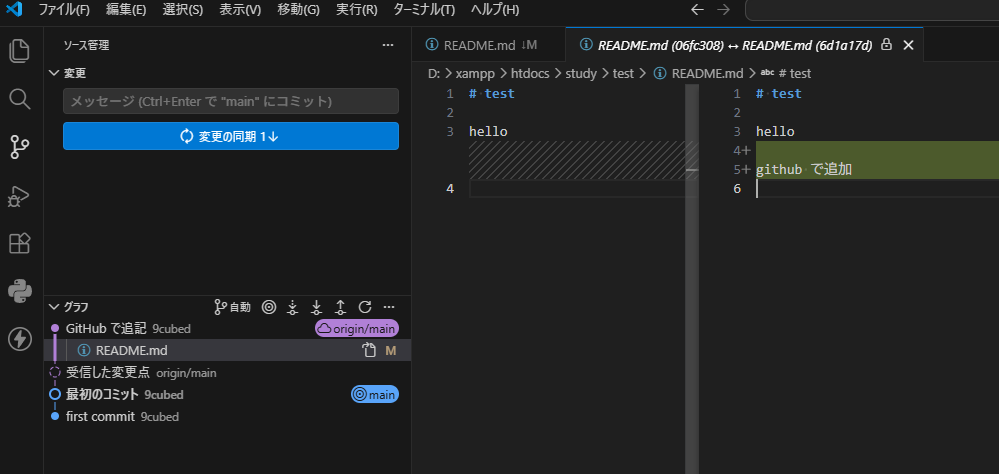Image resolution: width=999 pixels, height=474 pixels.
Task: Toggle the go-to-current-history-item target icon
Action: (268, 307)
